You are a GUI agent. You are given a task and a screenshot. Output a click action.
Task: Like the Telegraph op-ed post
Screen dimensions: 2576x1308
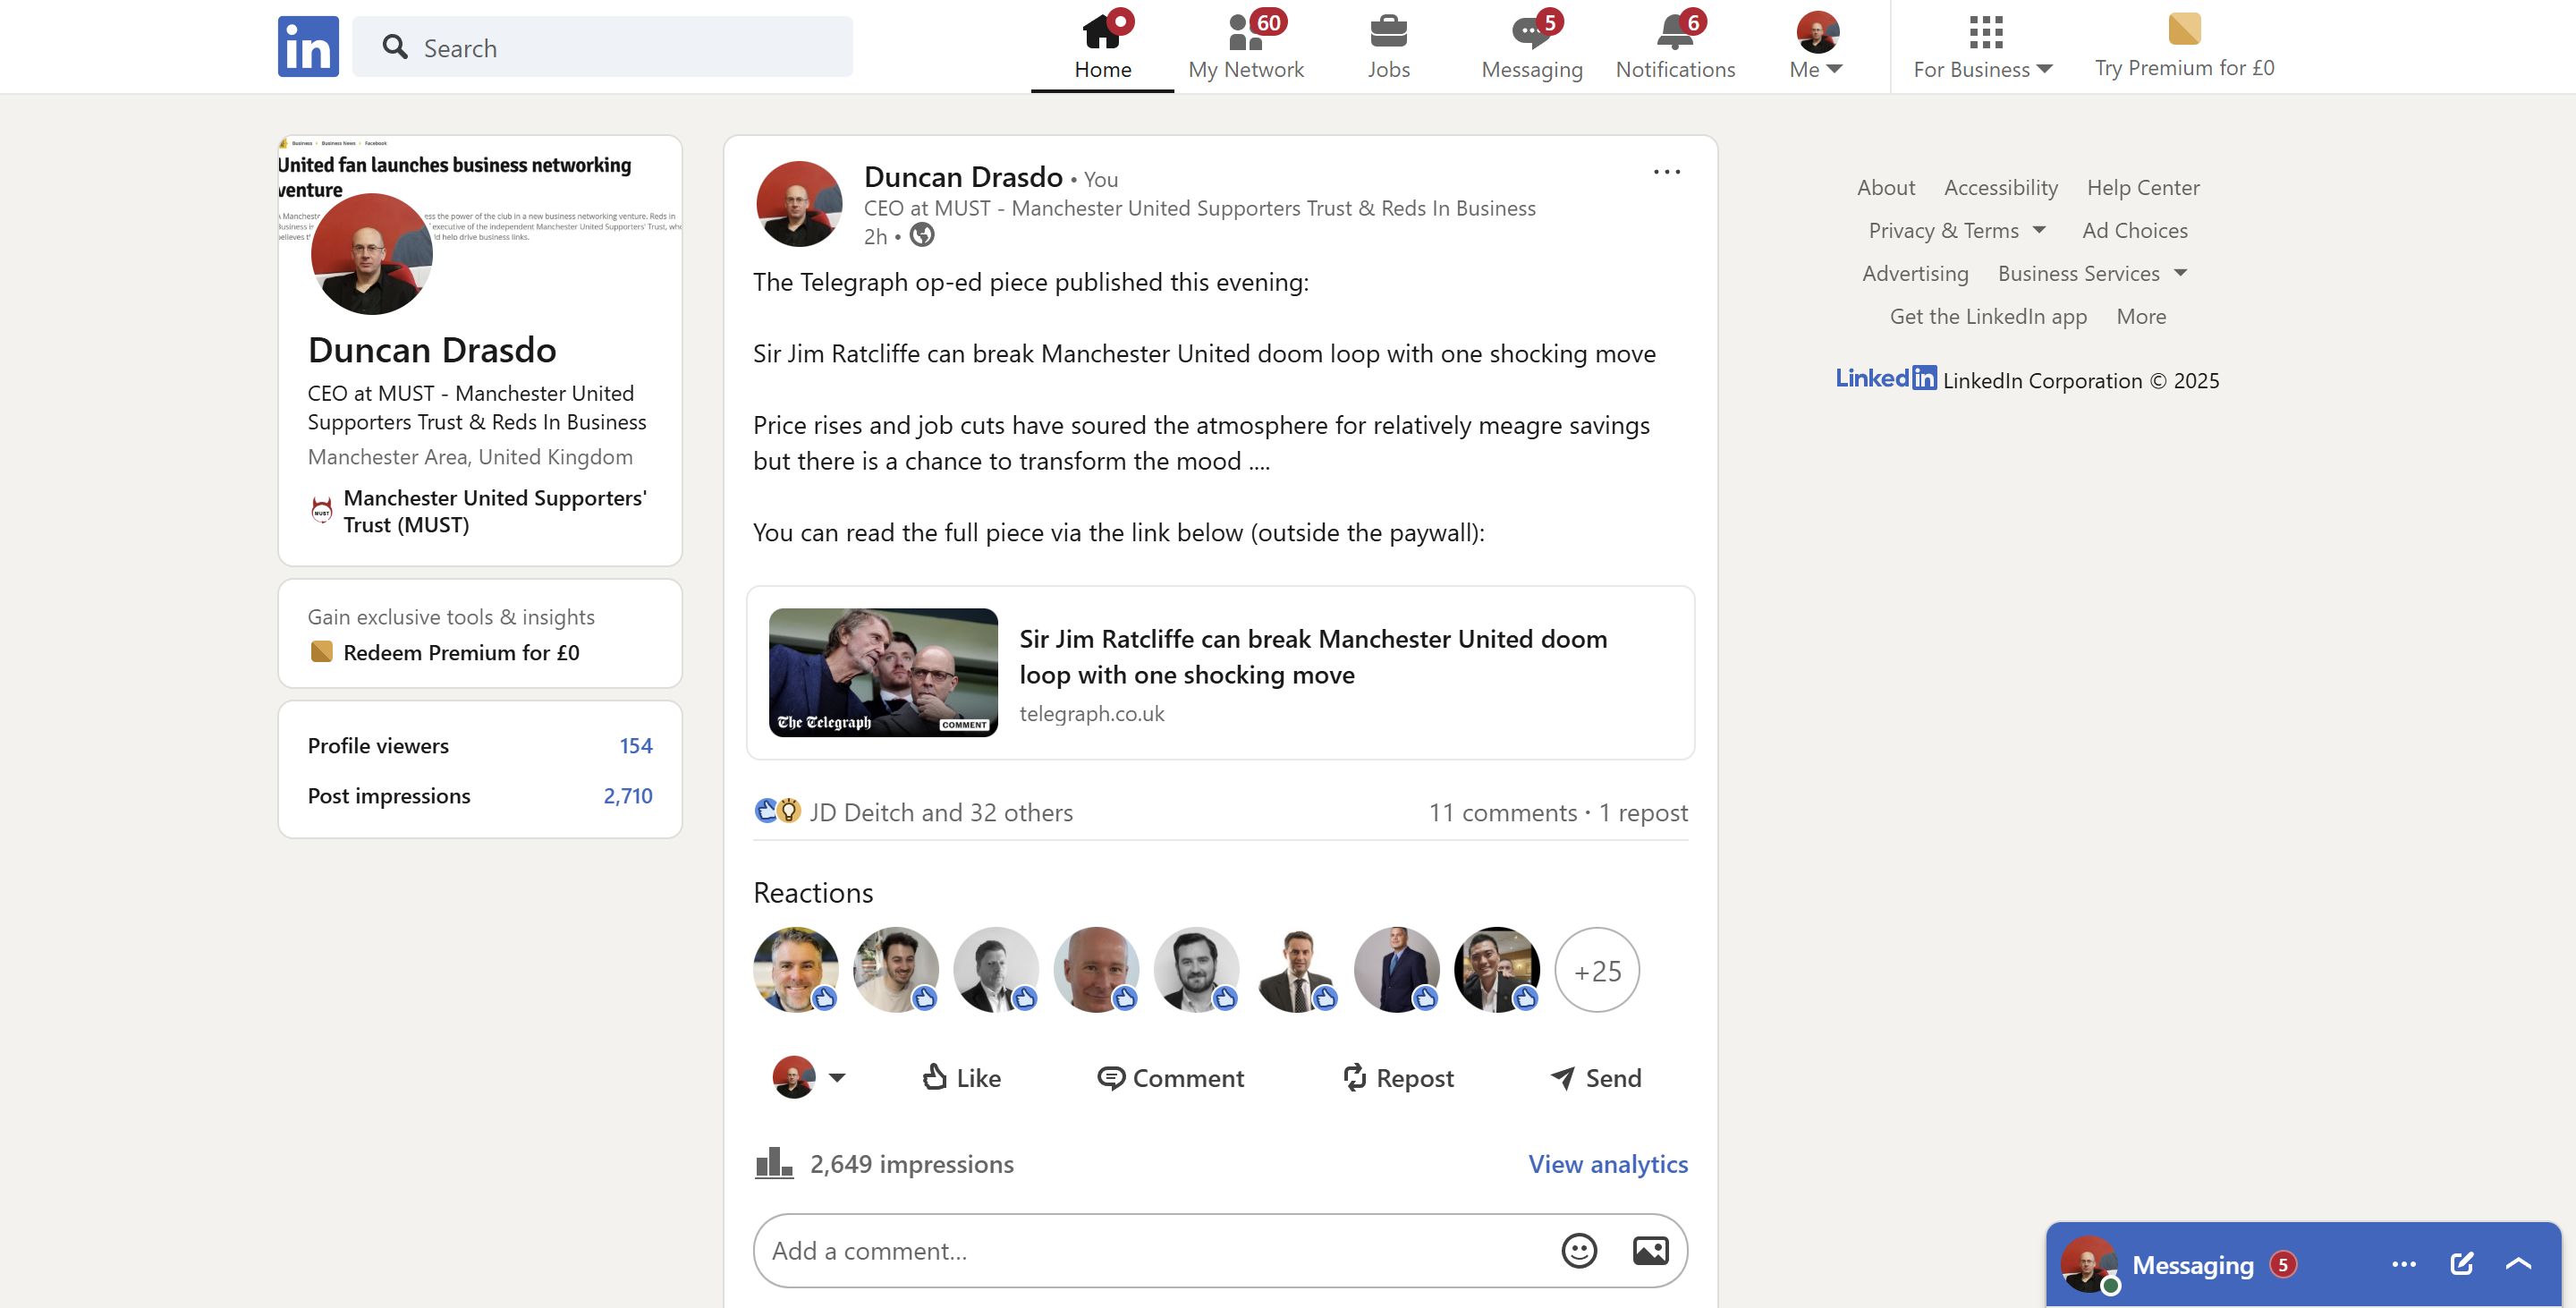coord(961,1078)
